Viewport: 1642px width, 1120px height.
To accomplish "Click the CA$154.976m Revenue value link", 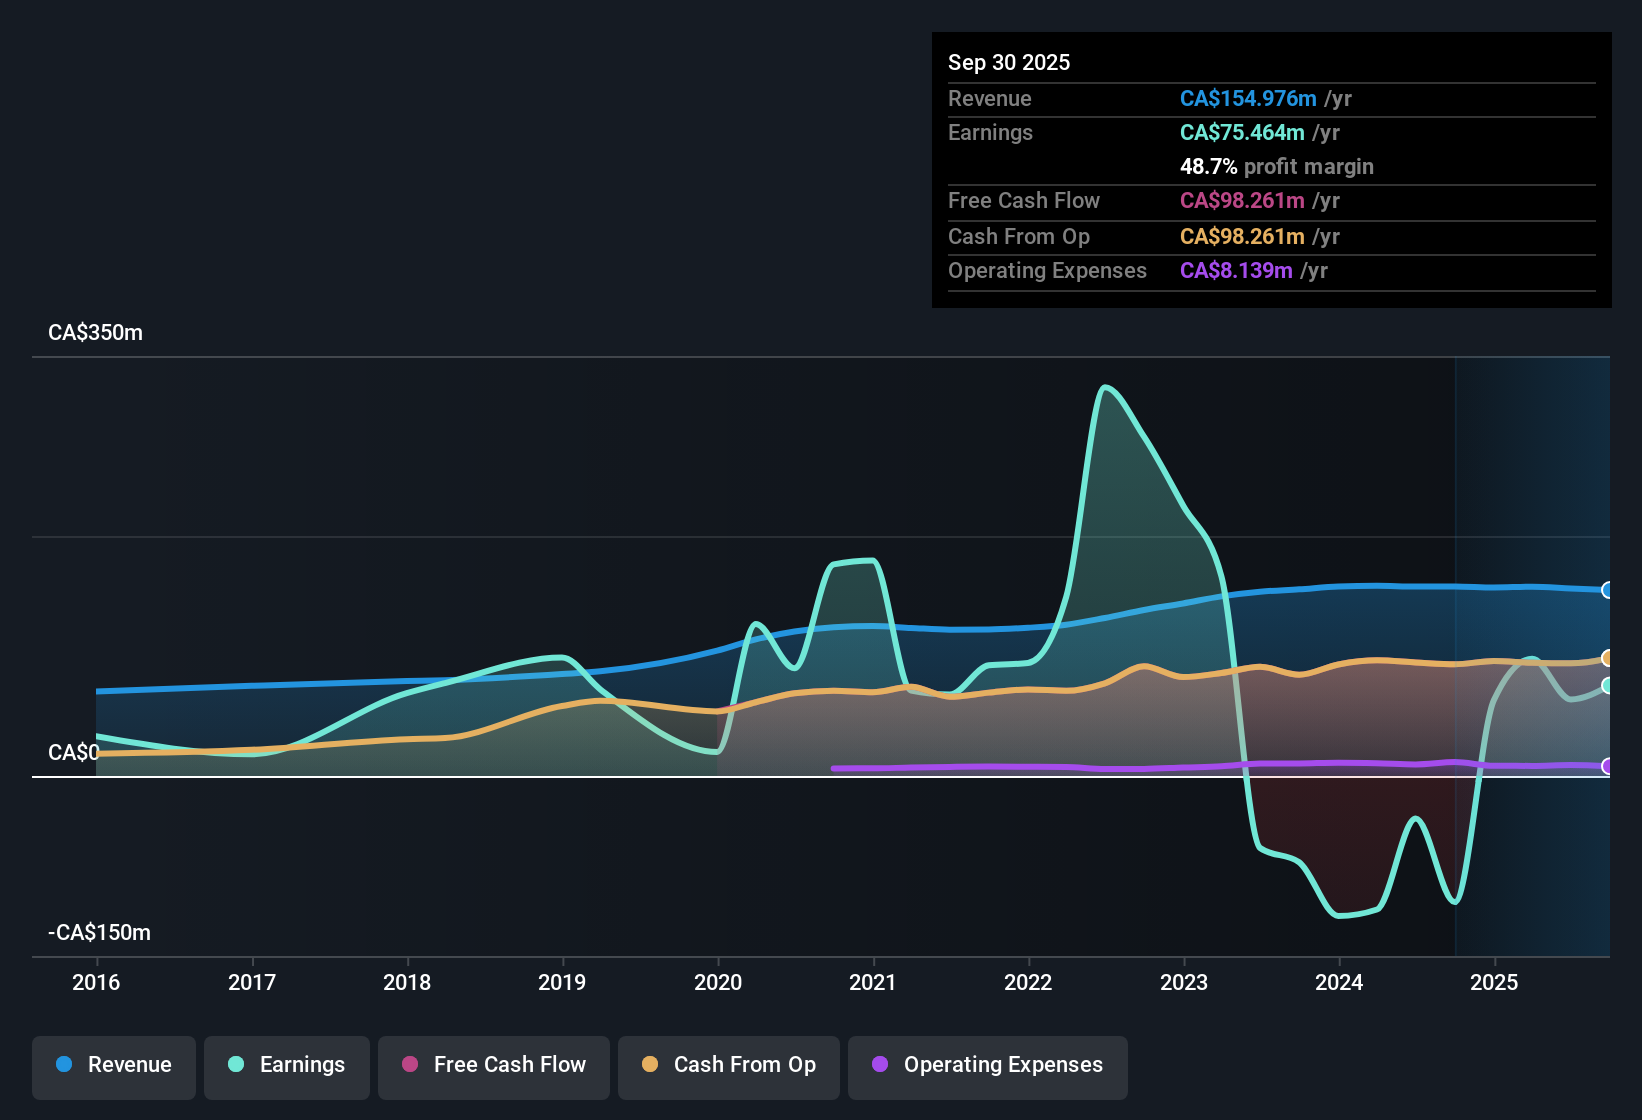I will 1248,98.
